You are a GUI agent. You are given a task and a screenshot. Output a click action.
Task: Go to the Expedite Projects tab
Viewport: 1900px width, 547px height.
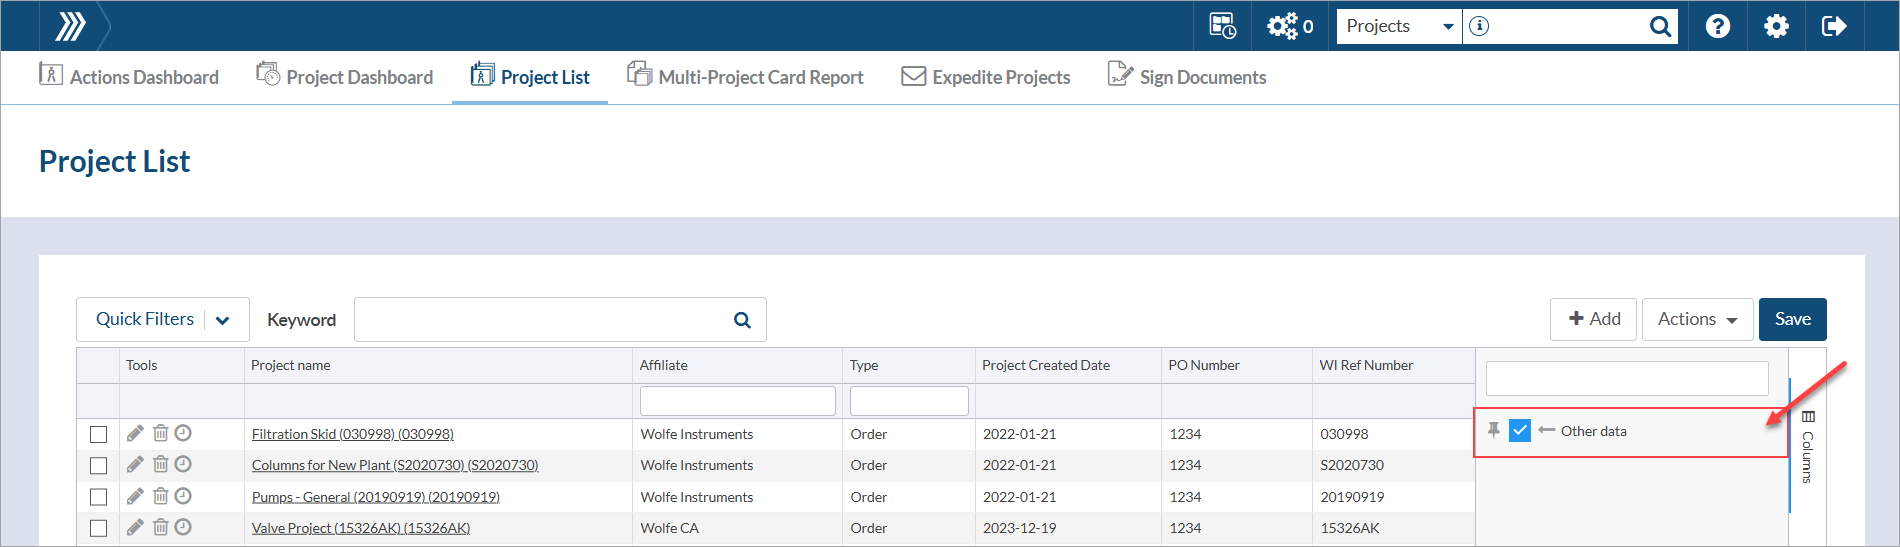coord(986,77)
